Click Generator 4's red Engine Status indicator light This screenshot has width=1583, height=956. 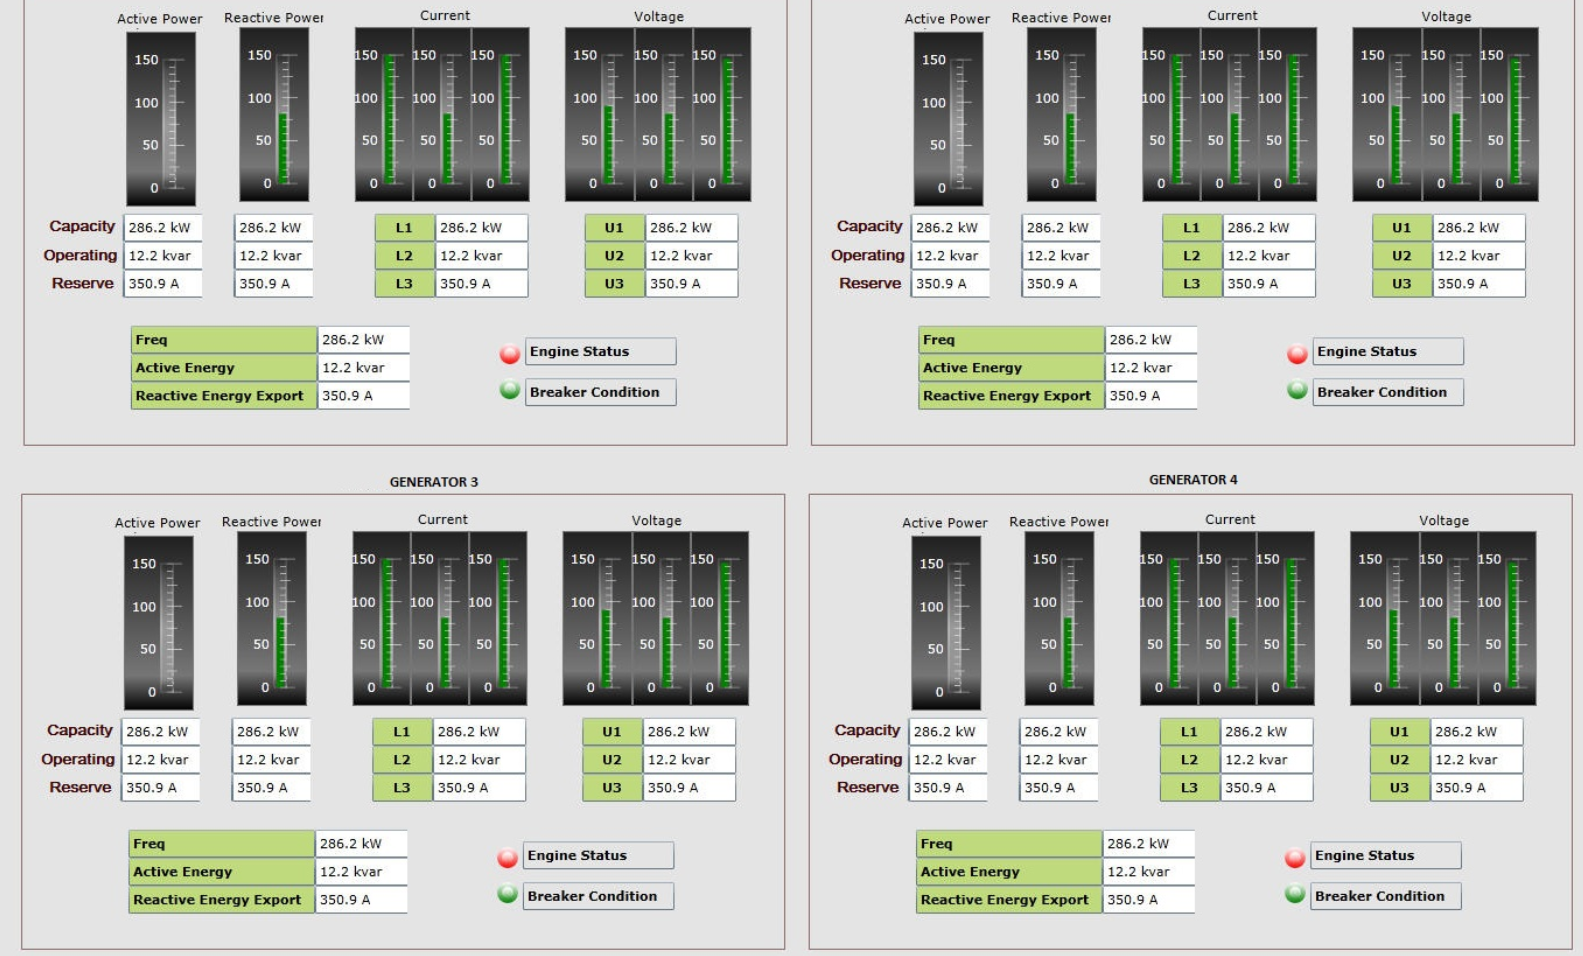pyautogui.click(x=1294, y=857)
